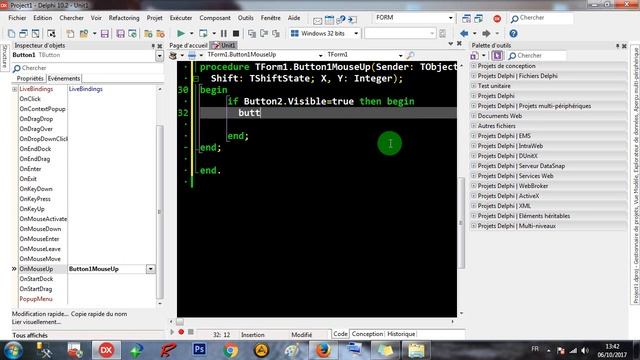Image resolution: width=640 pixels, height=360 pixels.
Task: Click the Object Inspector Chercher search field
Action: coord(87,68)
